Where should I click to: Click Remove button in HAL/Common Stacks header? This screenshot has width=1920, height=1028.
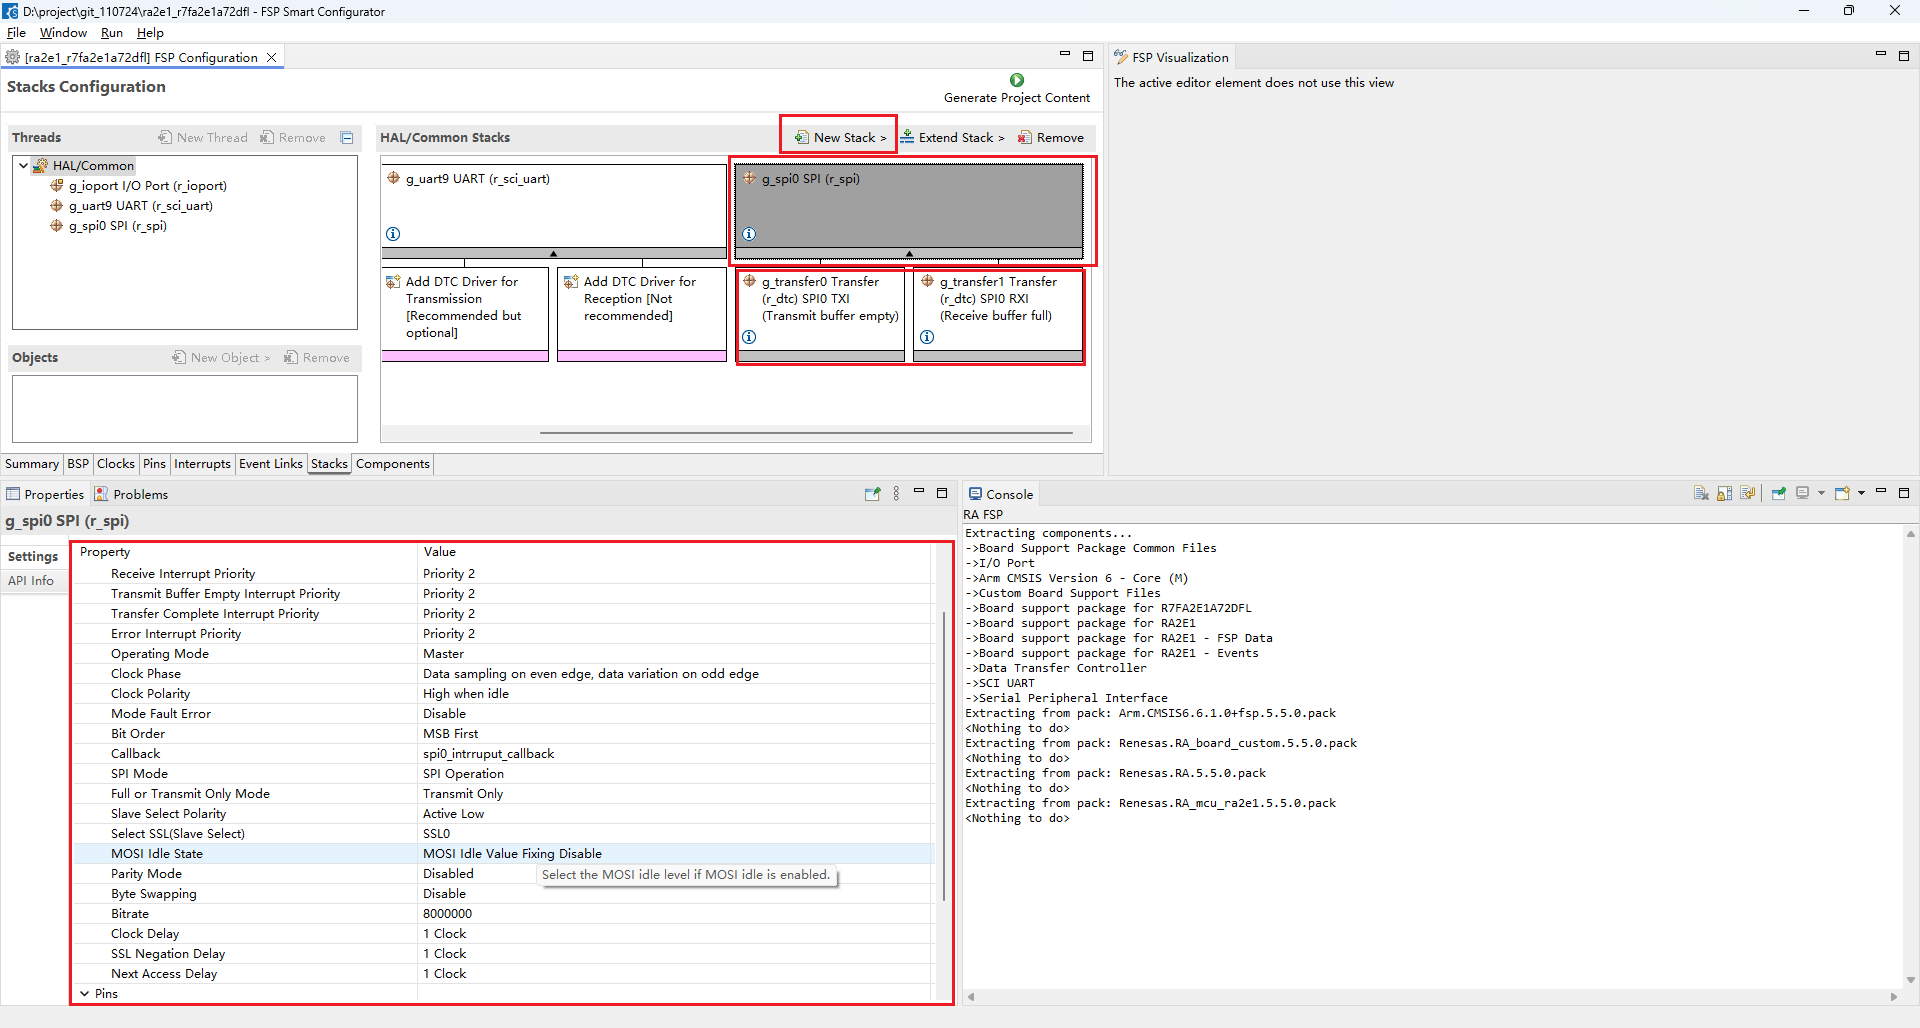click(1051, 138)
